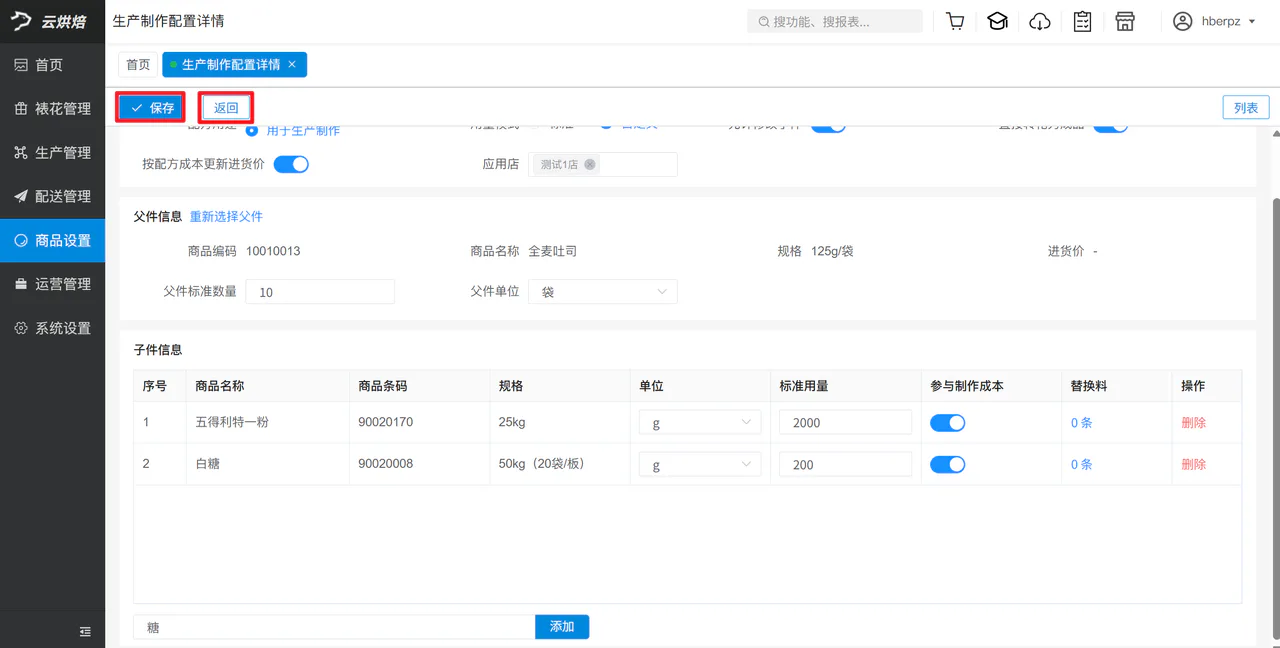The image size is (1280, 648).
Task: Click the 列表 button
Action: coord(1246,108)
